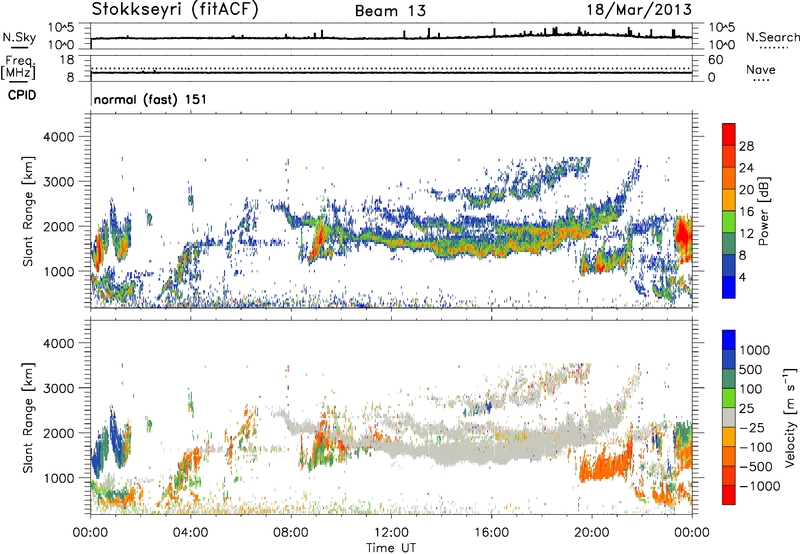The height and width of the screenshot is (554, 800).
Task: Click the 'Freq. [MHz]' axis label
Action: click(18, 68)
